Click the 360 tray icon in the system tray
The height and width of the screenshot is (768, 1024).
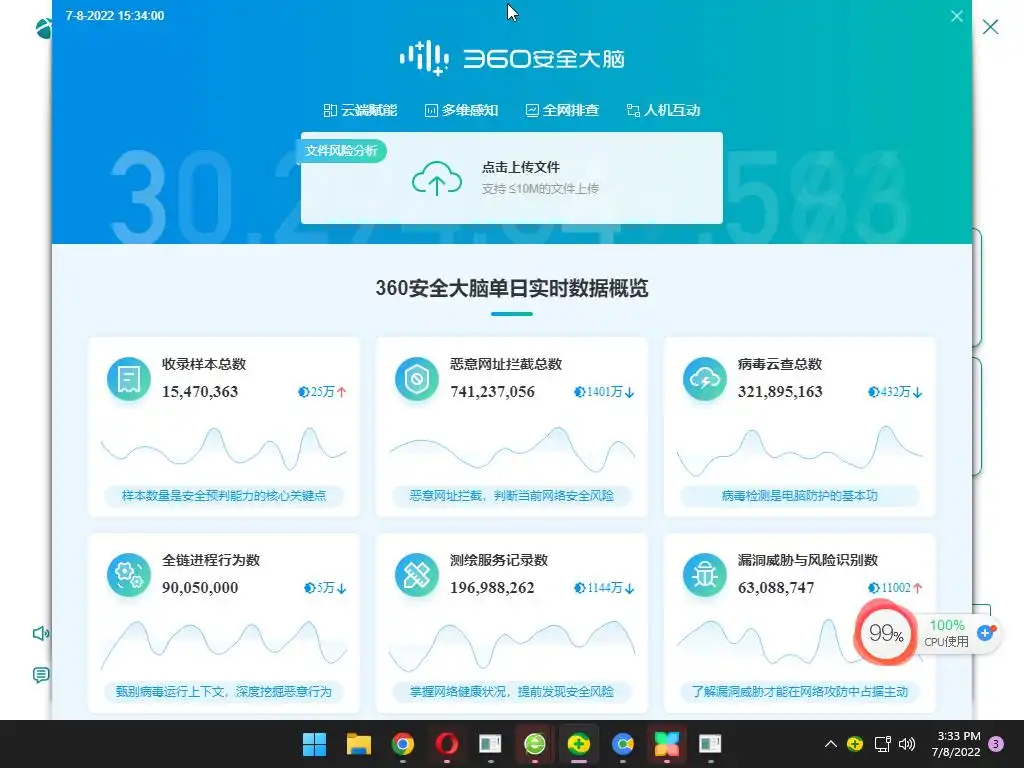coord(855,744)
